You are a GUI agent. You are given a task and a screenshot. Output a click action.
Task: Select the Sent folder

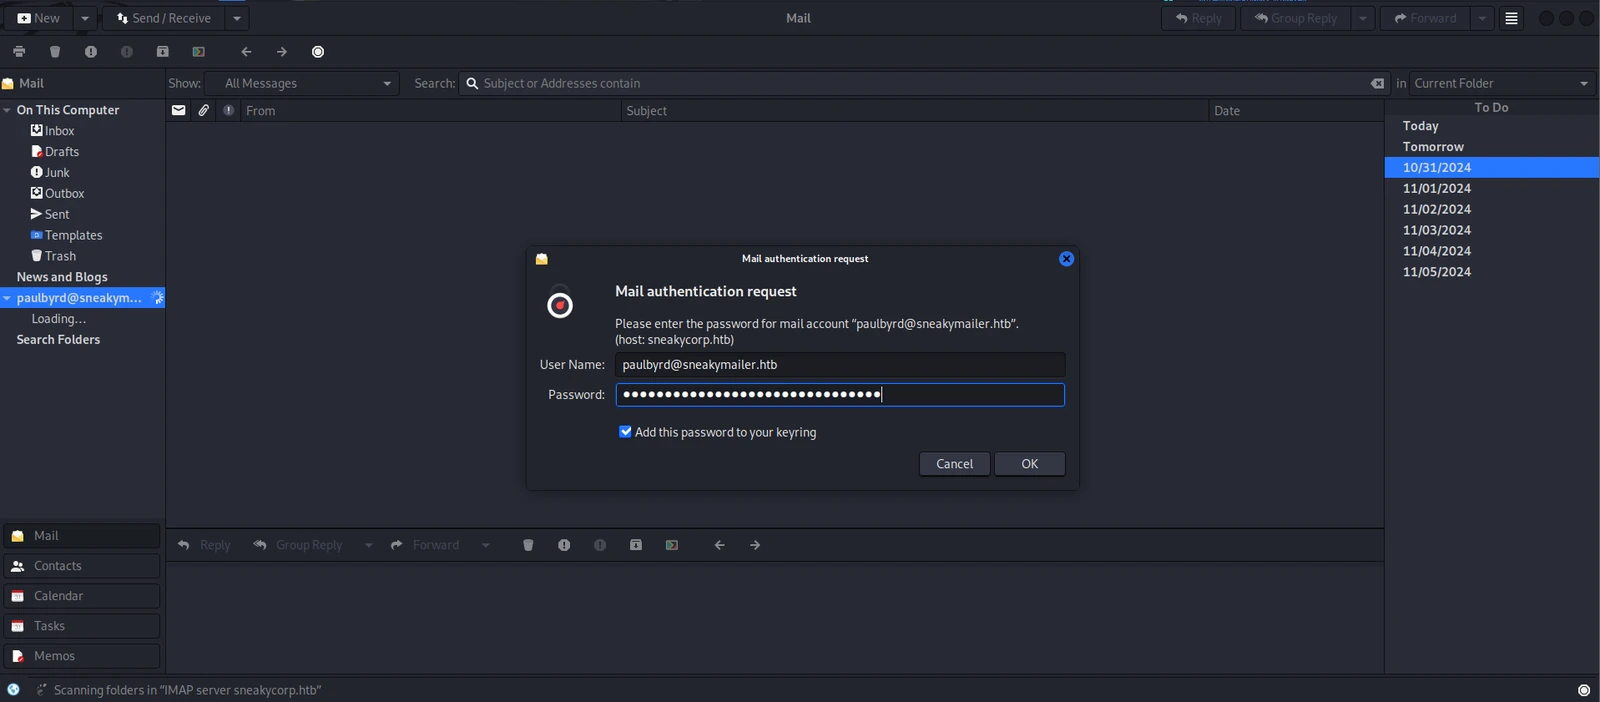50,215
